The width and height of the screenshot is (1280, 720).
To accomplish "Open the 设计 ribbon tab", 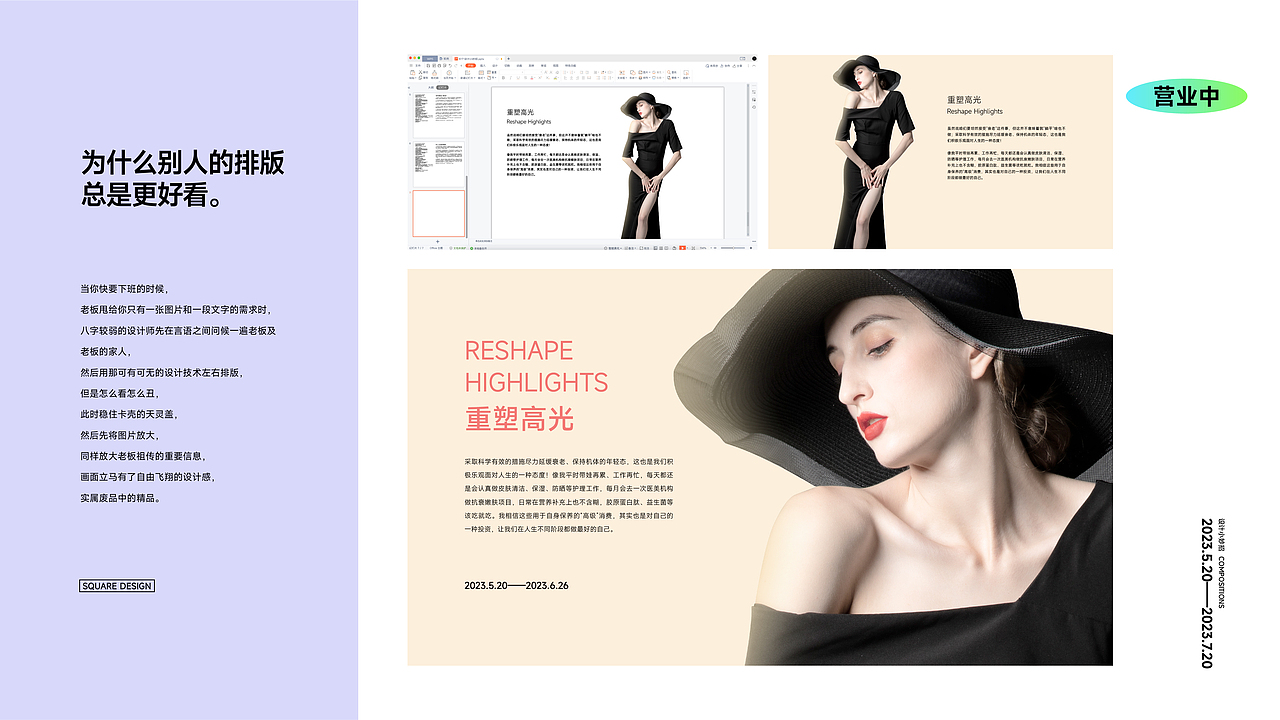I will [495, 65].
